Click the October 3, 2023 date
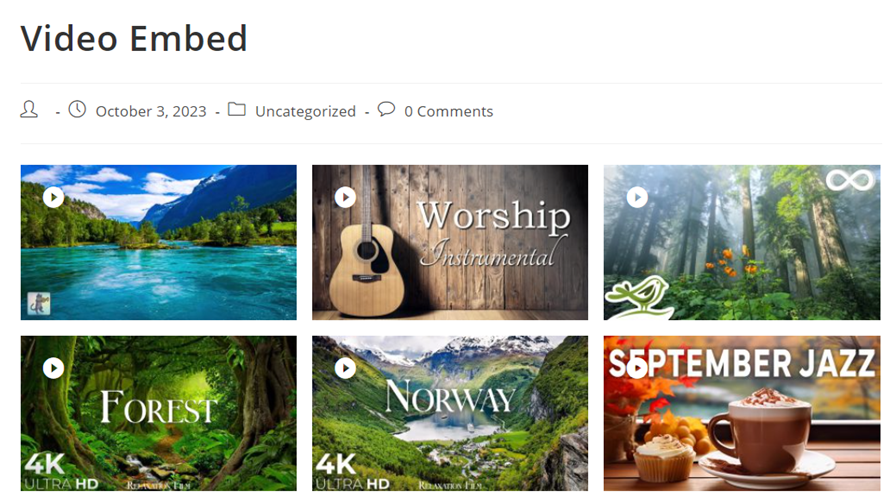 click(151, 111)
